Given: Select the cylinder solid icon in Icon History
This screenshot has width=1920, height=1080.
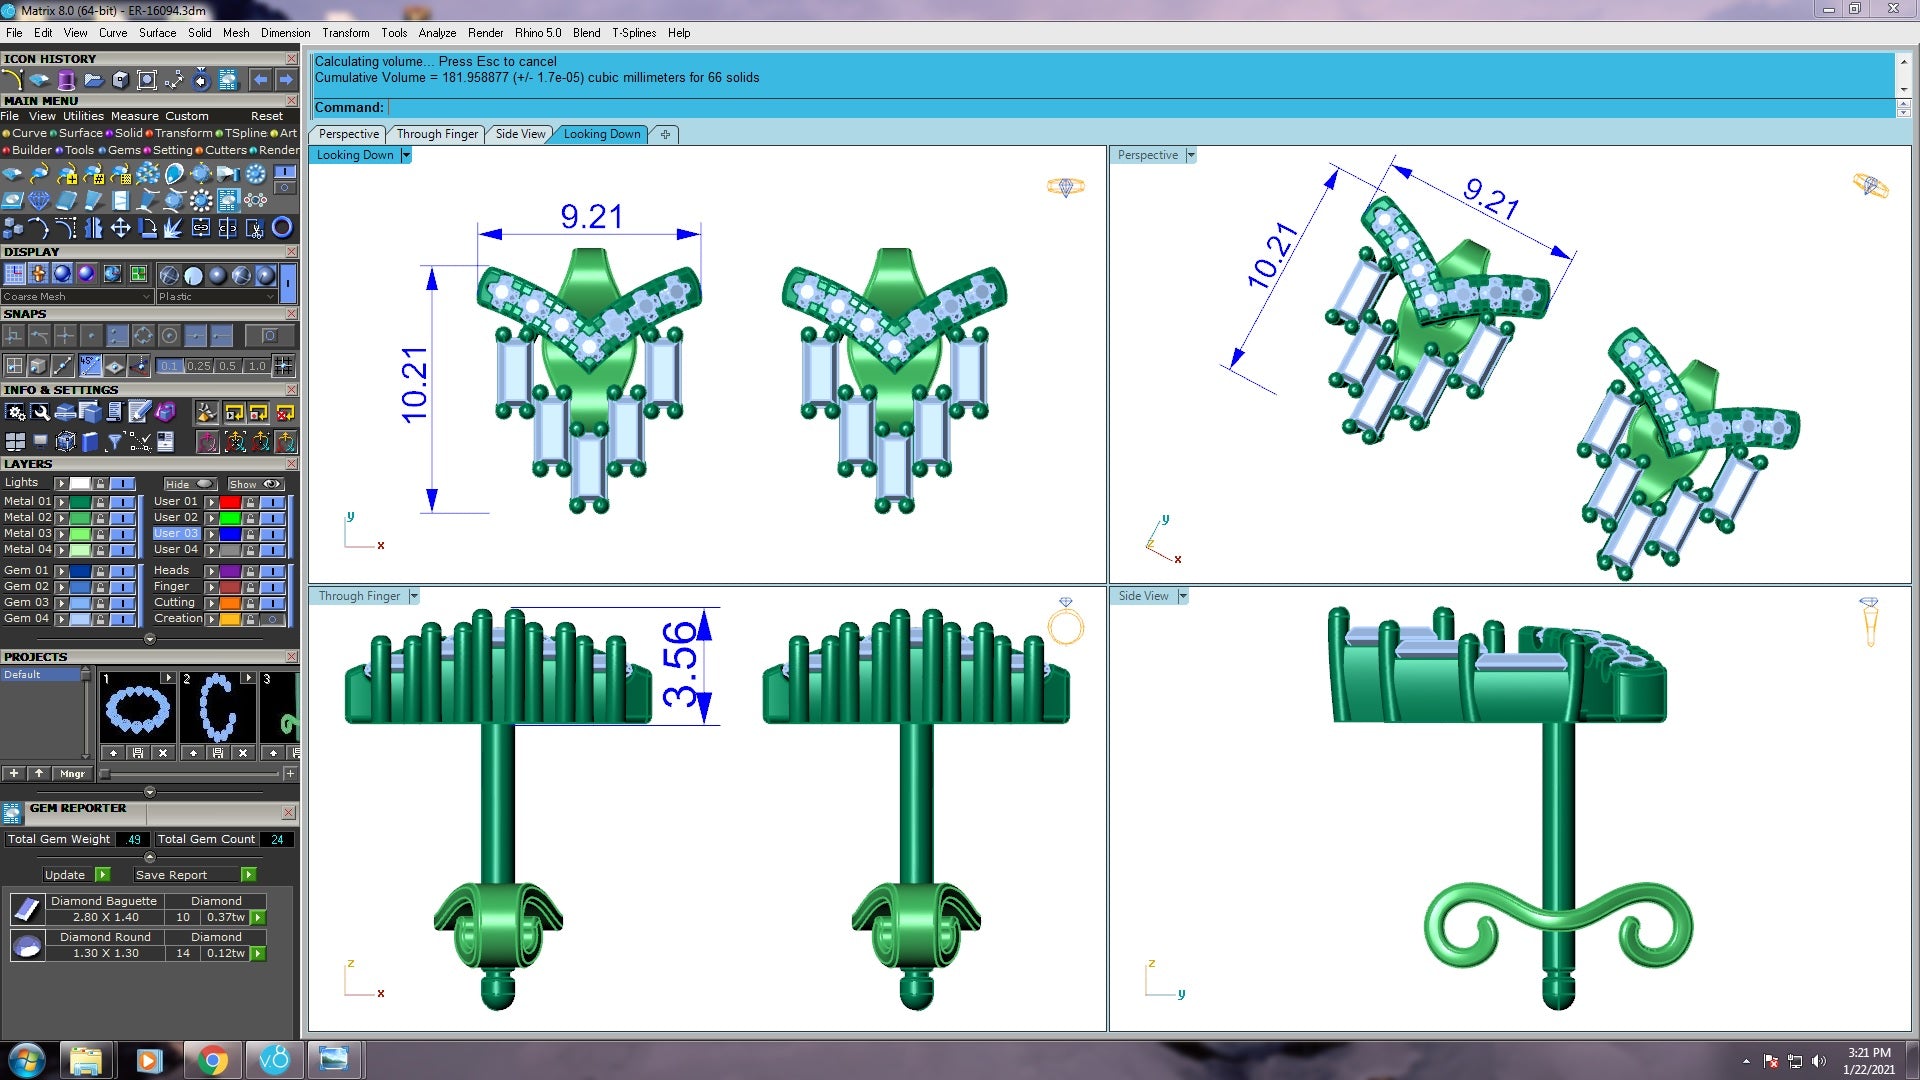Looking at the screenshot, I should pos(66,80).
